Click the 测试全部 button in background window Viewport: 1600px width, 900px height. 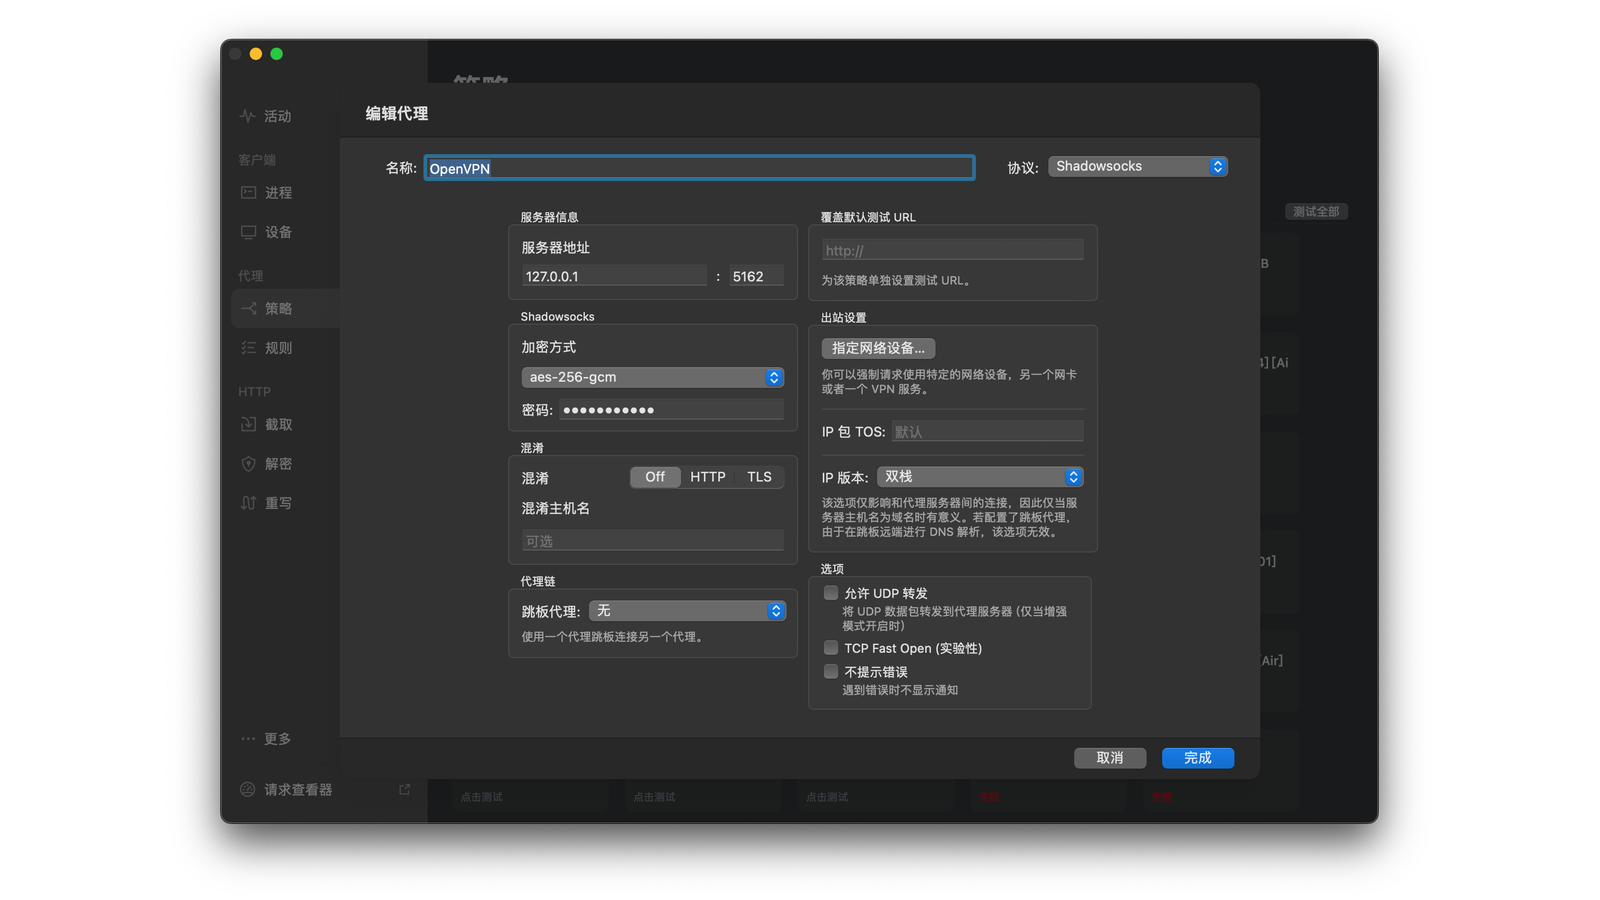[x=1316, y=211]
